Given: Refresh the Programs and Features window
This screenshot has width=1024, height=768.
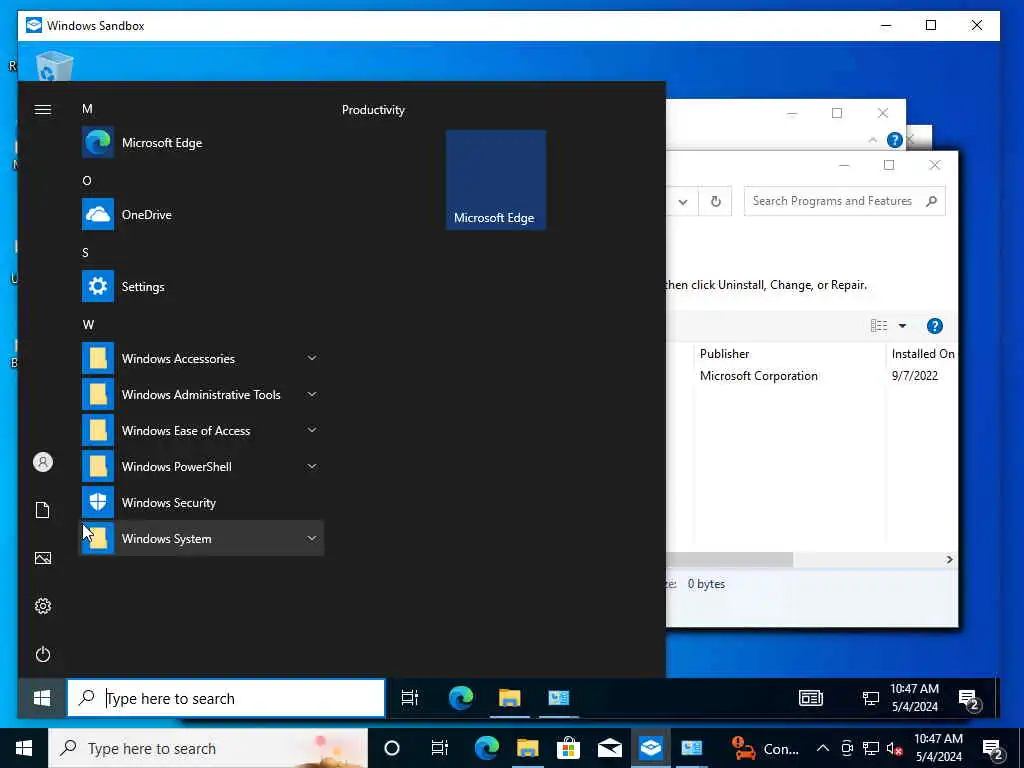Looking at the screenshot, I should click(x=716, y=201).
